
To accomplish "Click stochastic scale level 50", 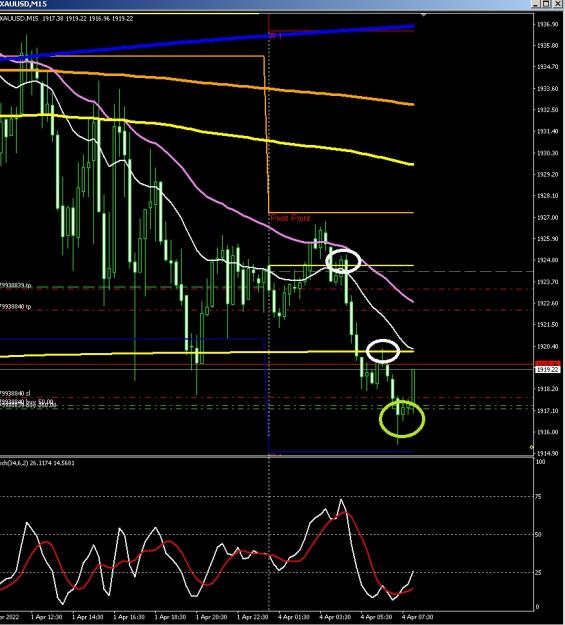I will point(539,535).
